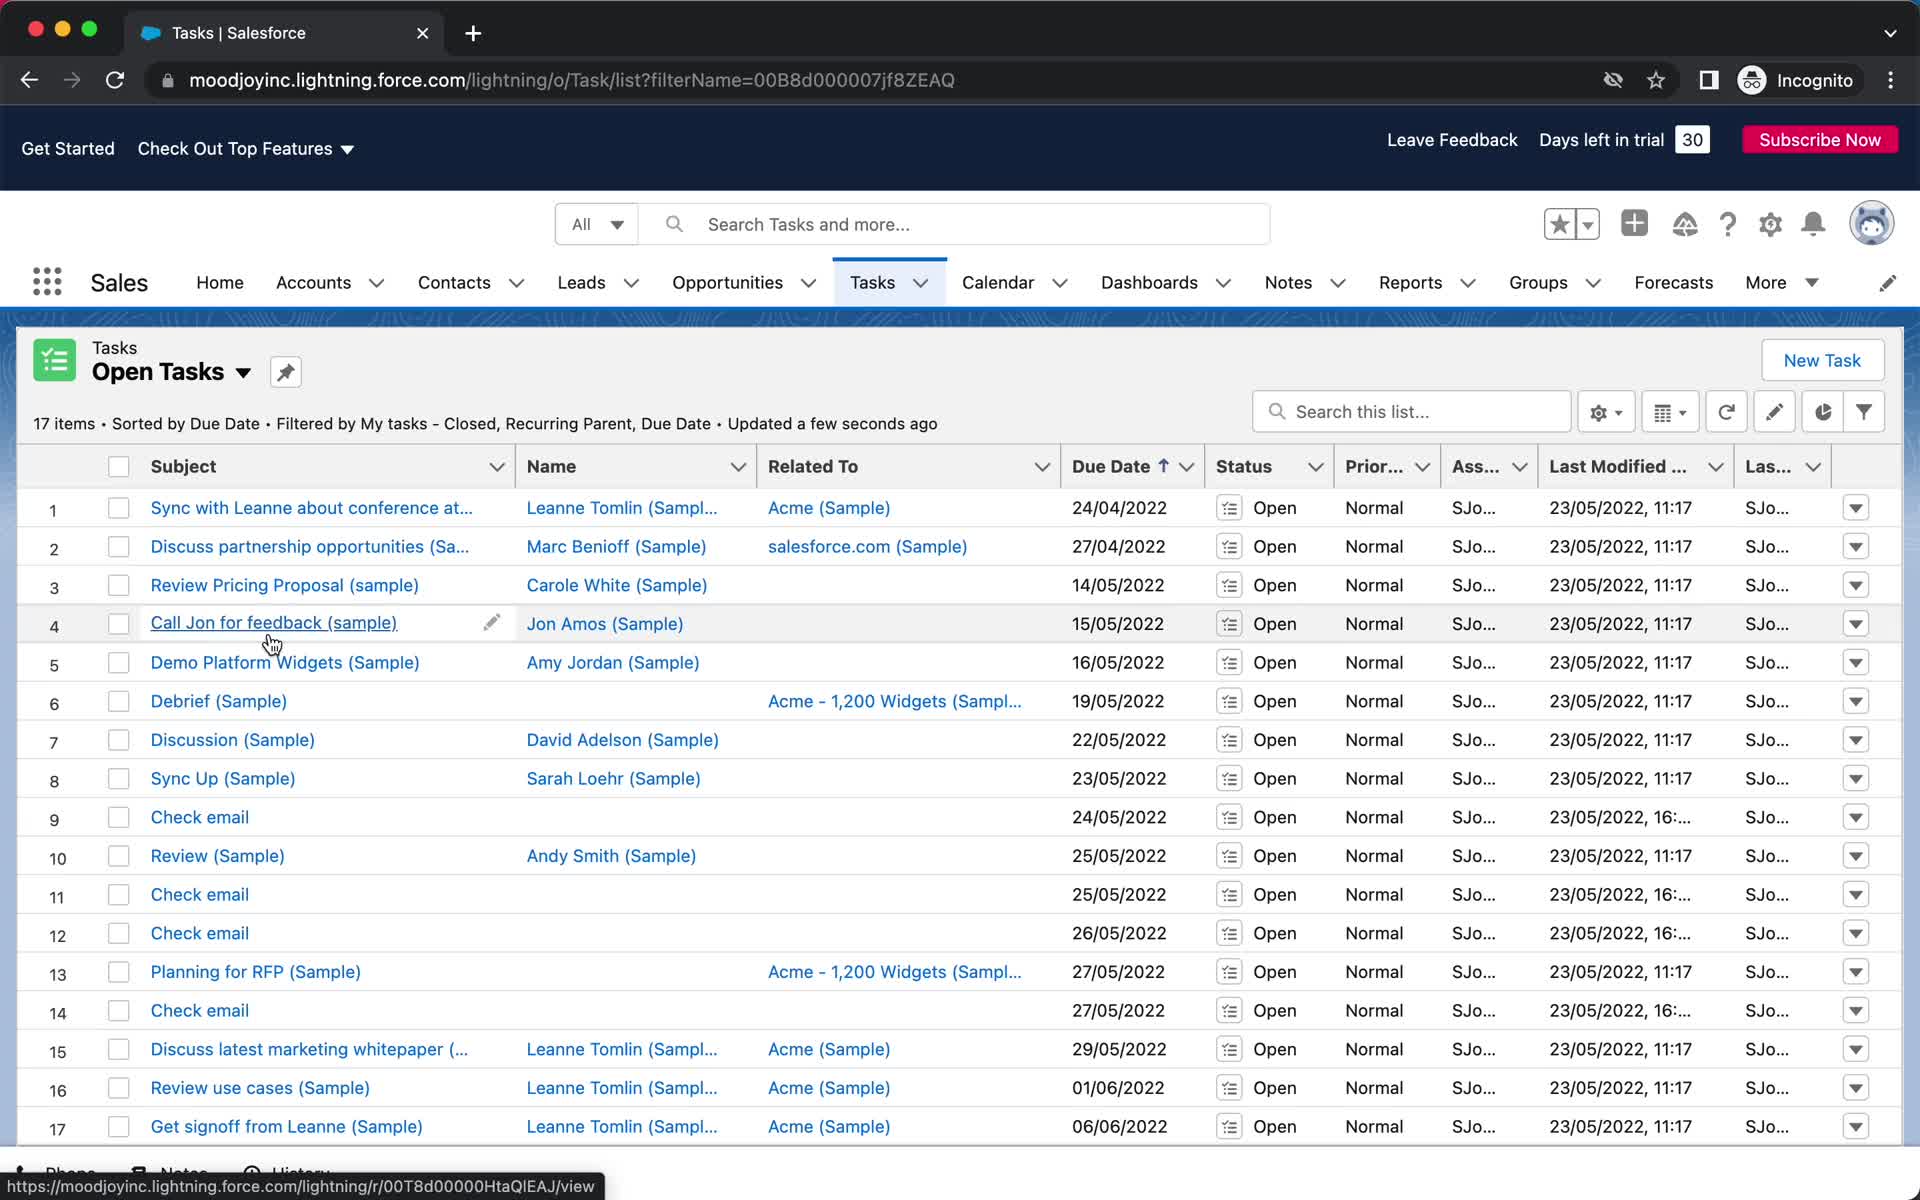The width and height of the screenshot is (1920, 1200).
Task: Click the Search this list field
Action: click(x=1411, y=412)
